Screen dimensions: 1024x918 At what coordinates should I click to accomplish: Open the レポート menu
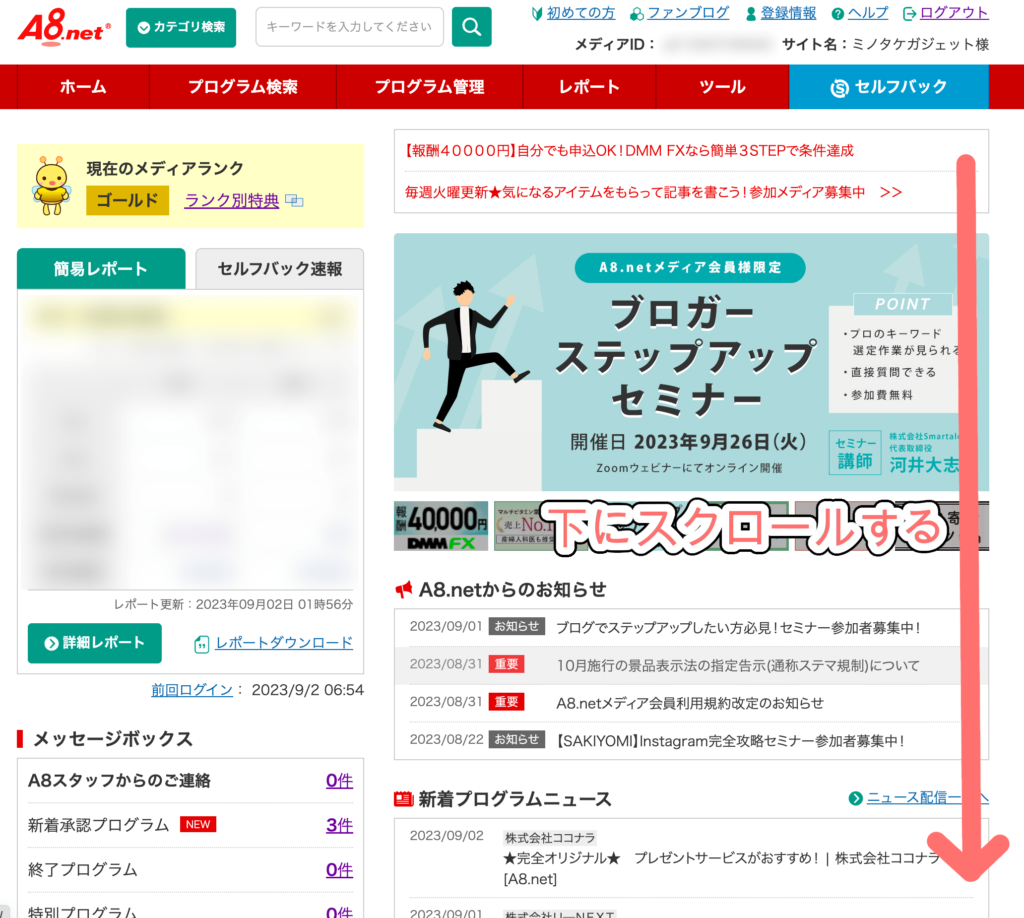pyautogui.click(x=589, y=87)
